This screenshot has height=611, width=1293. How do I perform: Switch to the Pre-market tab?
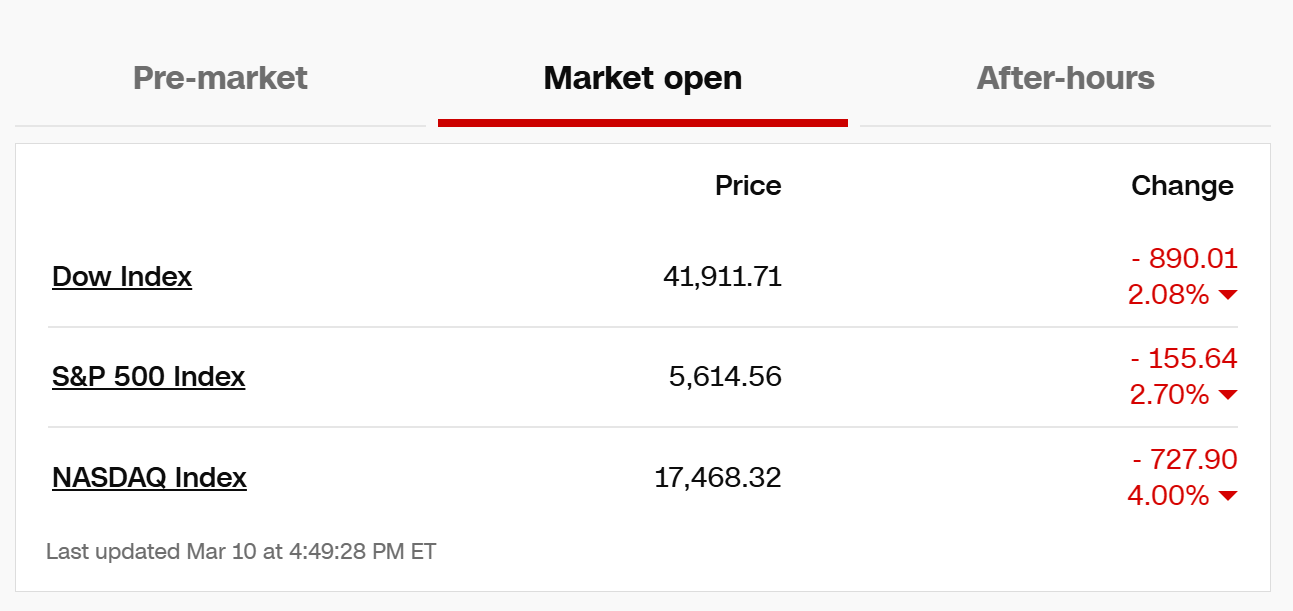220,78
